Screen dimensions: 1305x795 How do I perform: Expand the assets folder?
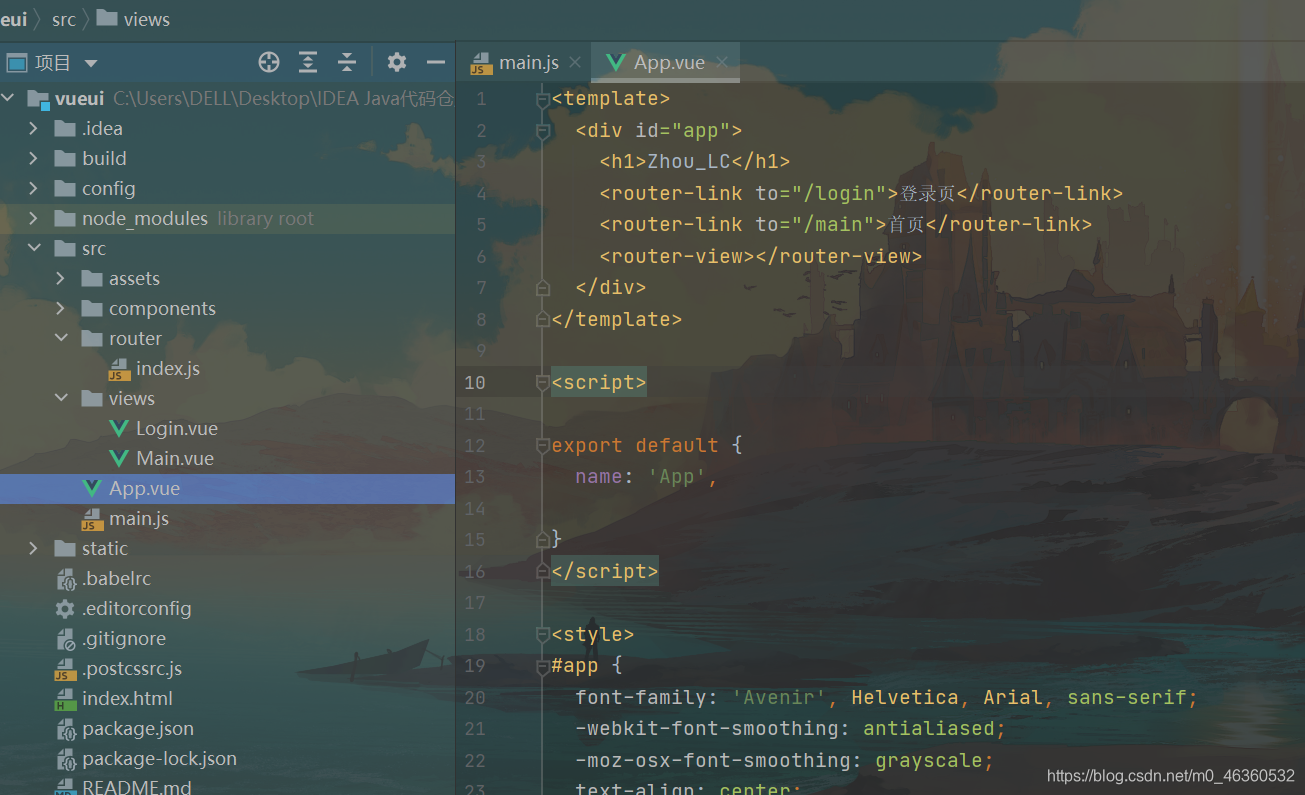point(61,278)
